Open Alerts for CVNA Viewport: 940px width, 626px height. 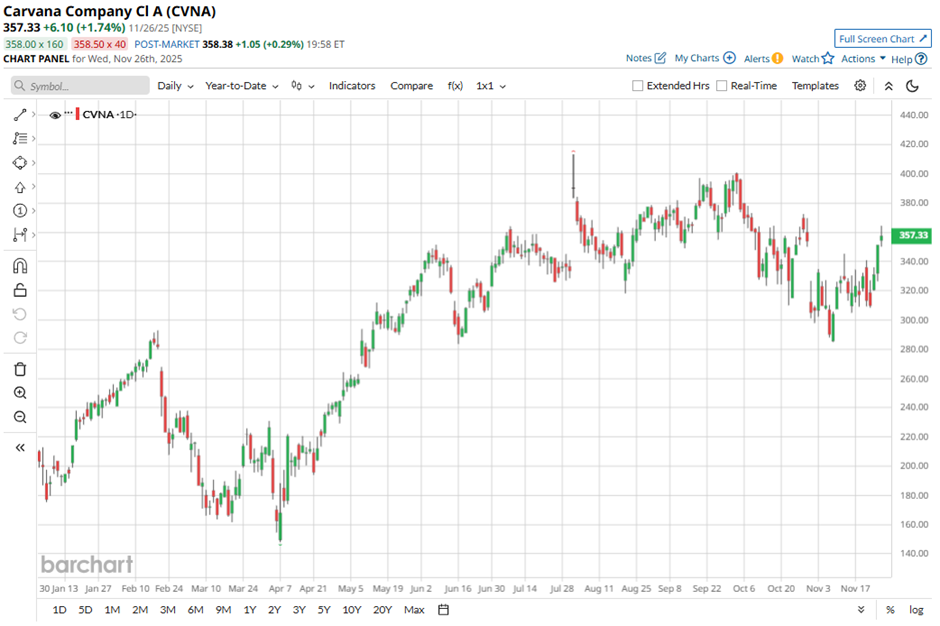(x=763, y=58)
